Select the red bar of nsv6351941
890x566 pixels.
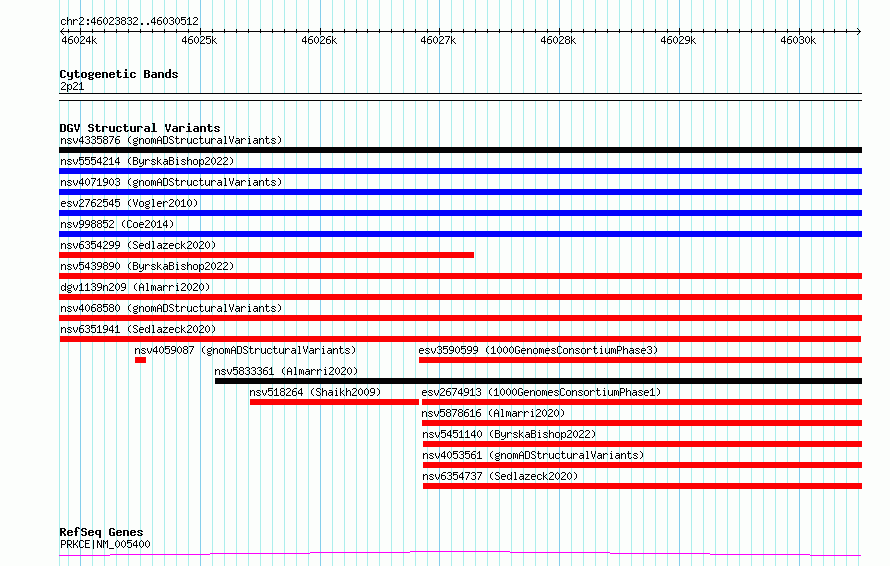pyautogui.click(x=460, y=339)
